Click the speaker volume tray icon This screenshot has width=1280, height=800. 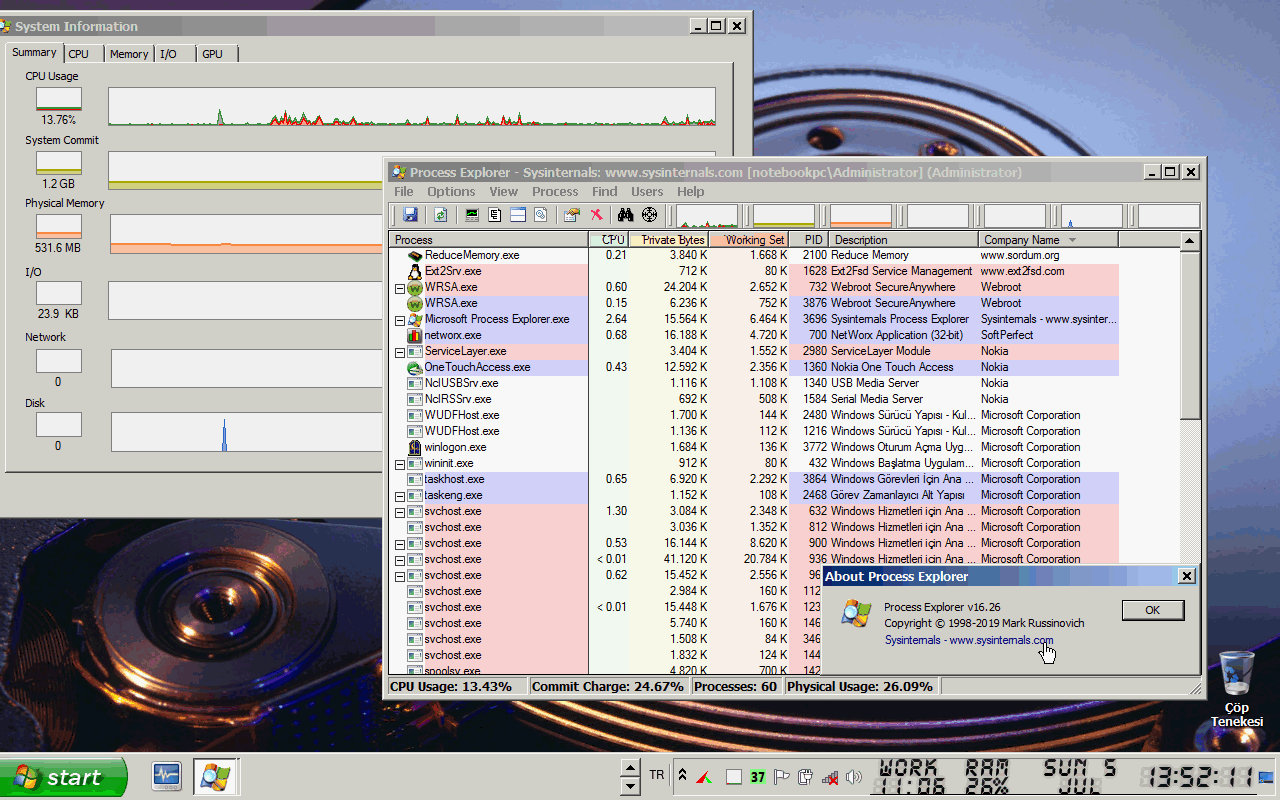853,777
